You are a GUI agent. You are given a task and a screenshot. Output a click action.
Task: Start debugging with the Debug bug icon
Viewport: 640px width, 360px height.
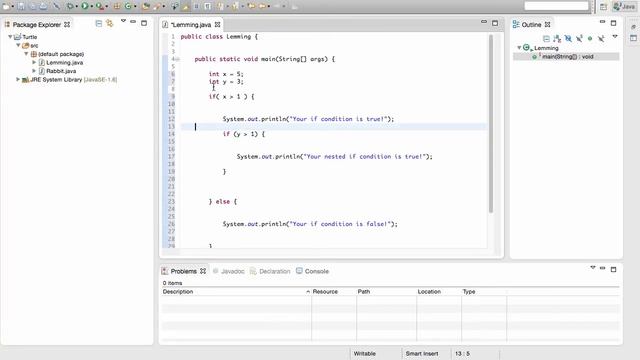coord(70,6)
